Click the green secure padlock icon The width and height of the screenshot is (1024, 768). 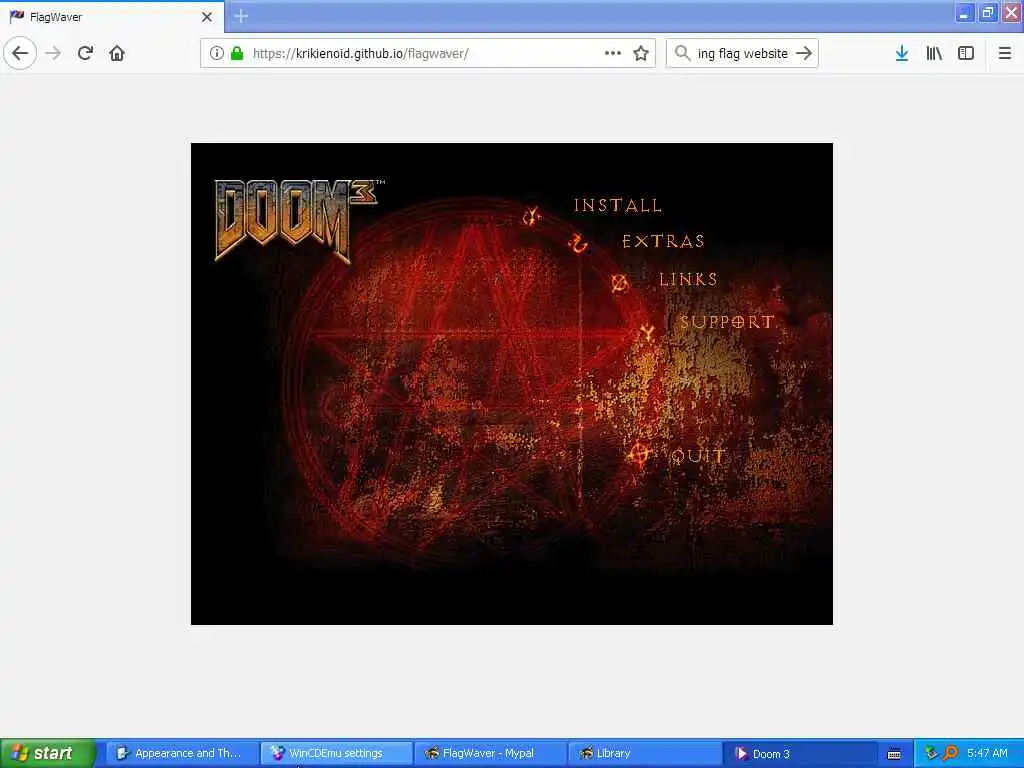point(237,53)
